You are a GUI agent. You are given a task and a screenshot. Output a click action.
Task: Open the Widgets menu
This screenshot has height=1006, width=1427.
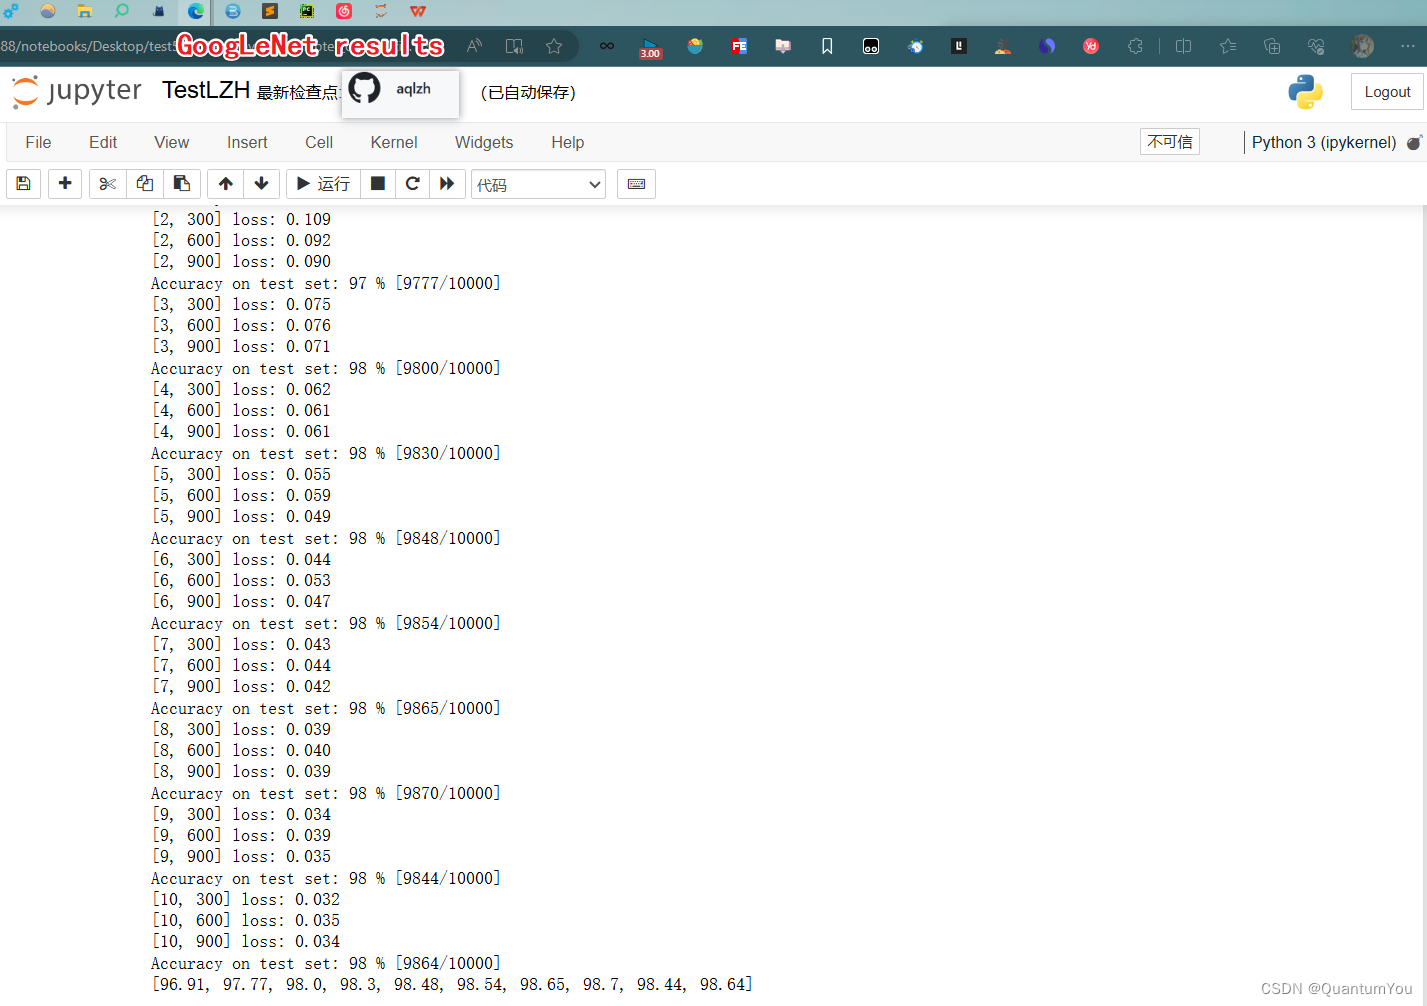(x=484, y=143)
